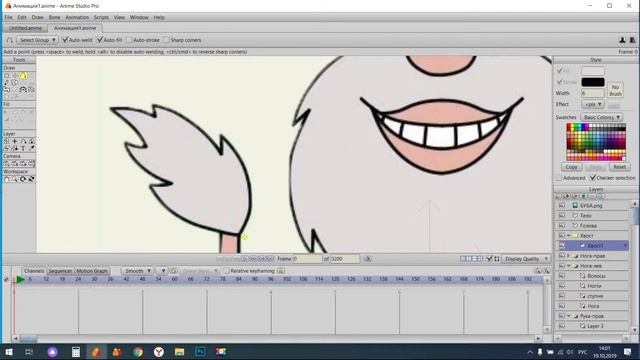Enable the Auto-stroke checkbox
This screenshot has width=640, height=360.
click(x=129, y=40)
